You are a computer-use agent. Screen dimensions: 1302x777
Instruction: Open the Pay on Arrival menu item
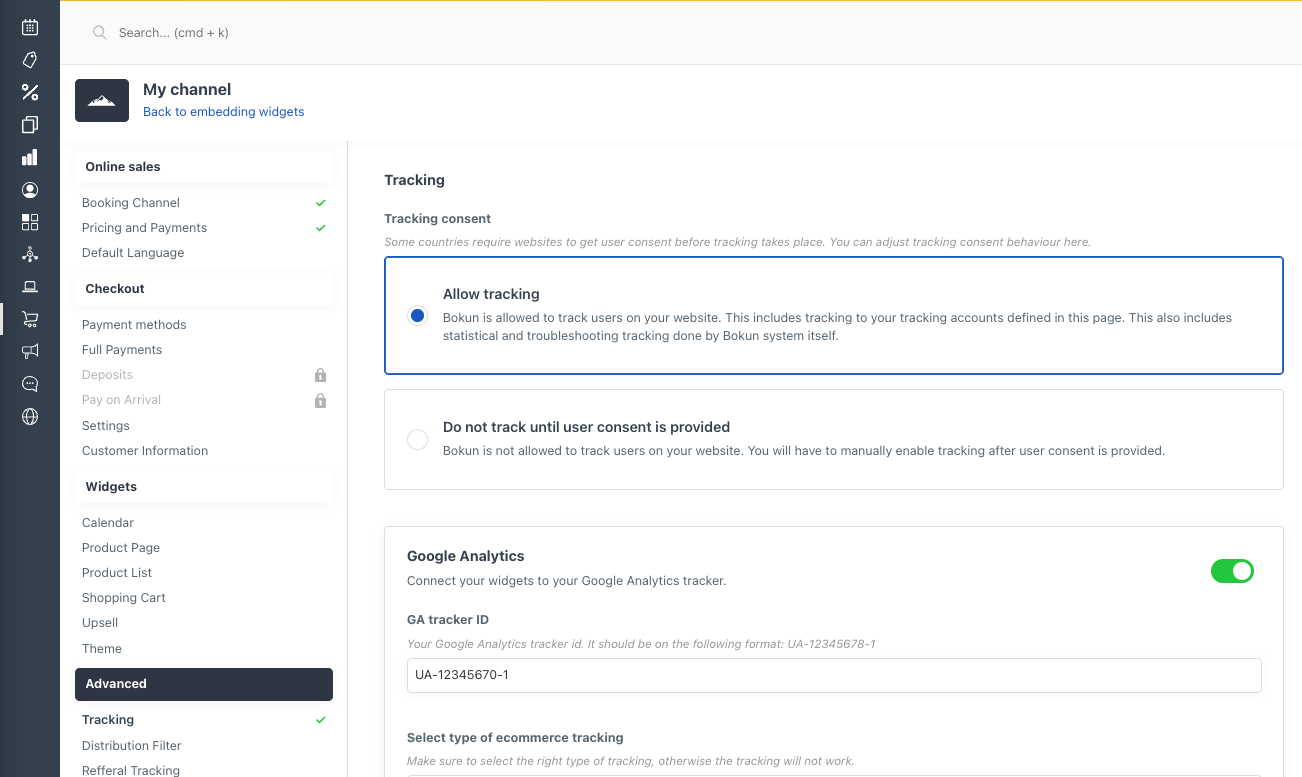tap(121, 400)
